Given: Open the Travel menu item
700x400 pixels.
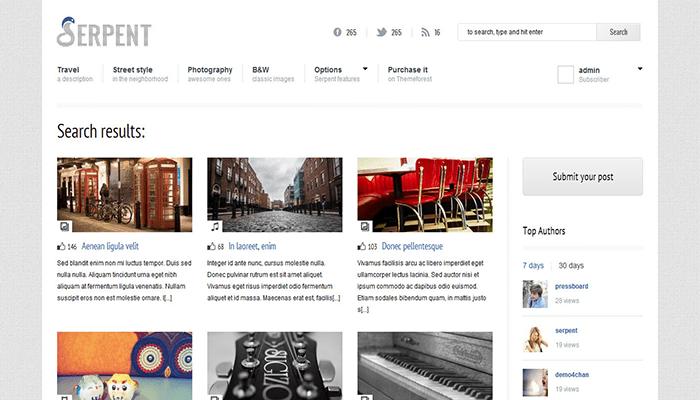Looking at the screenshot, I should coord(75,74).
